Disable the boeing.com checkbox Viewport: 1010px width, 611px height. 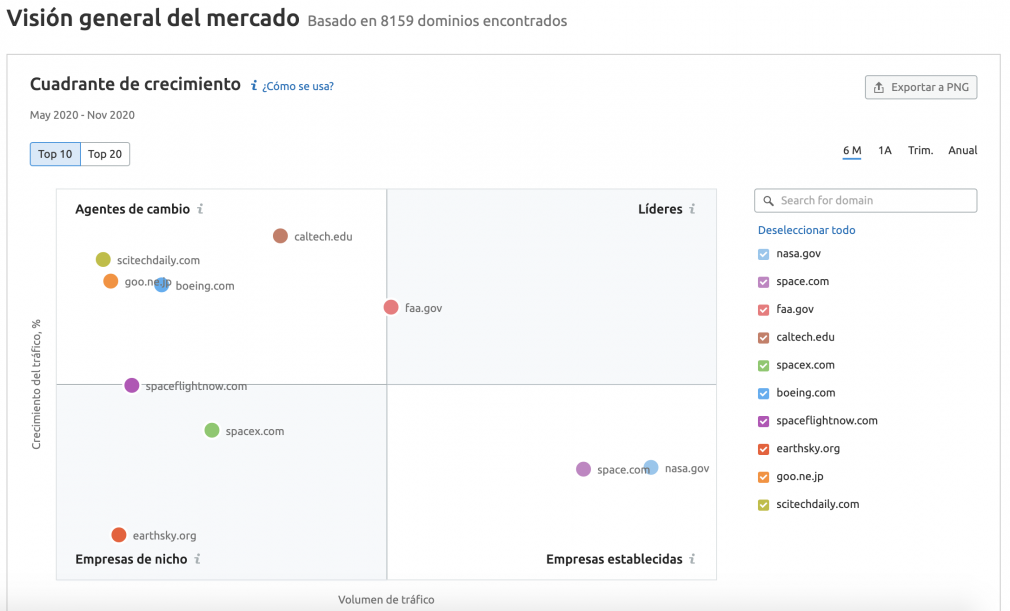point(763,393)
